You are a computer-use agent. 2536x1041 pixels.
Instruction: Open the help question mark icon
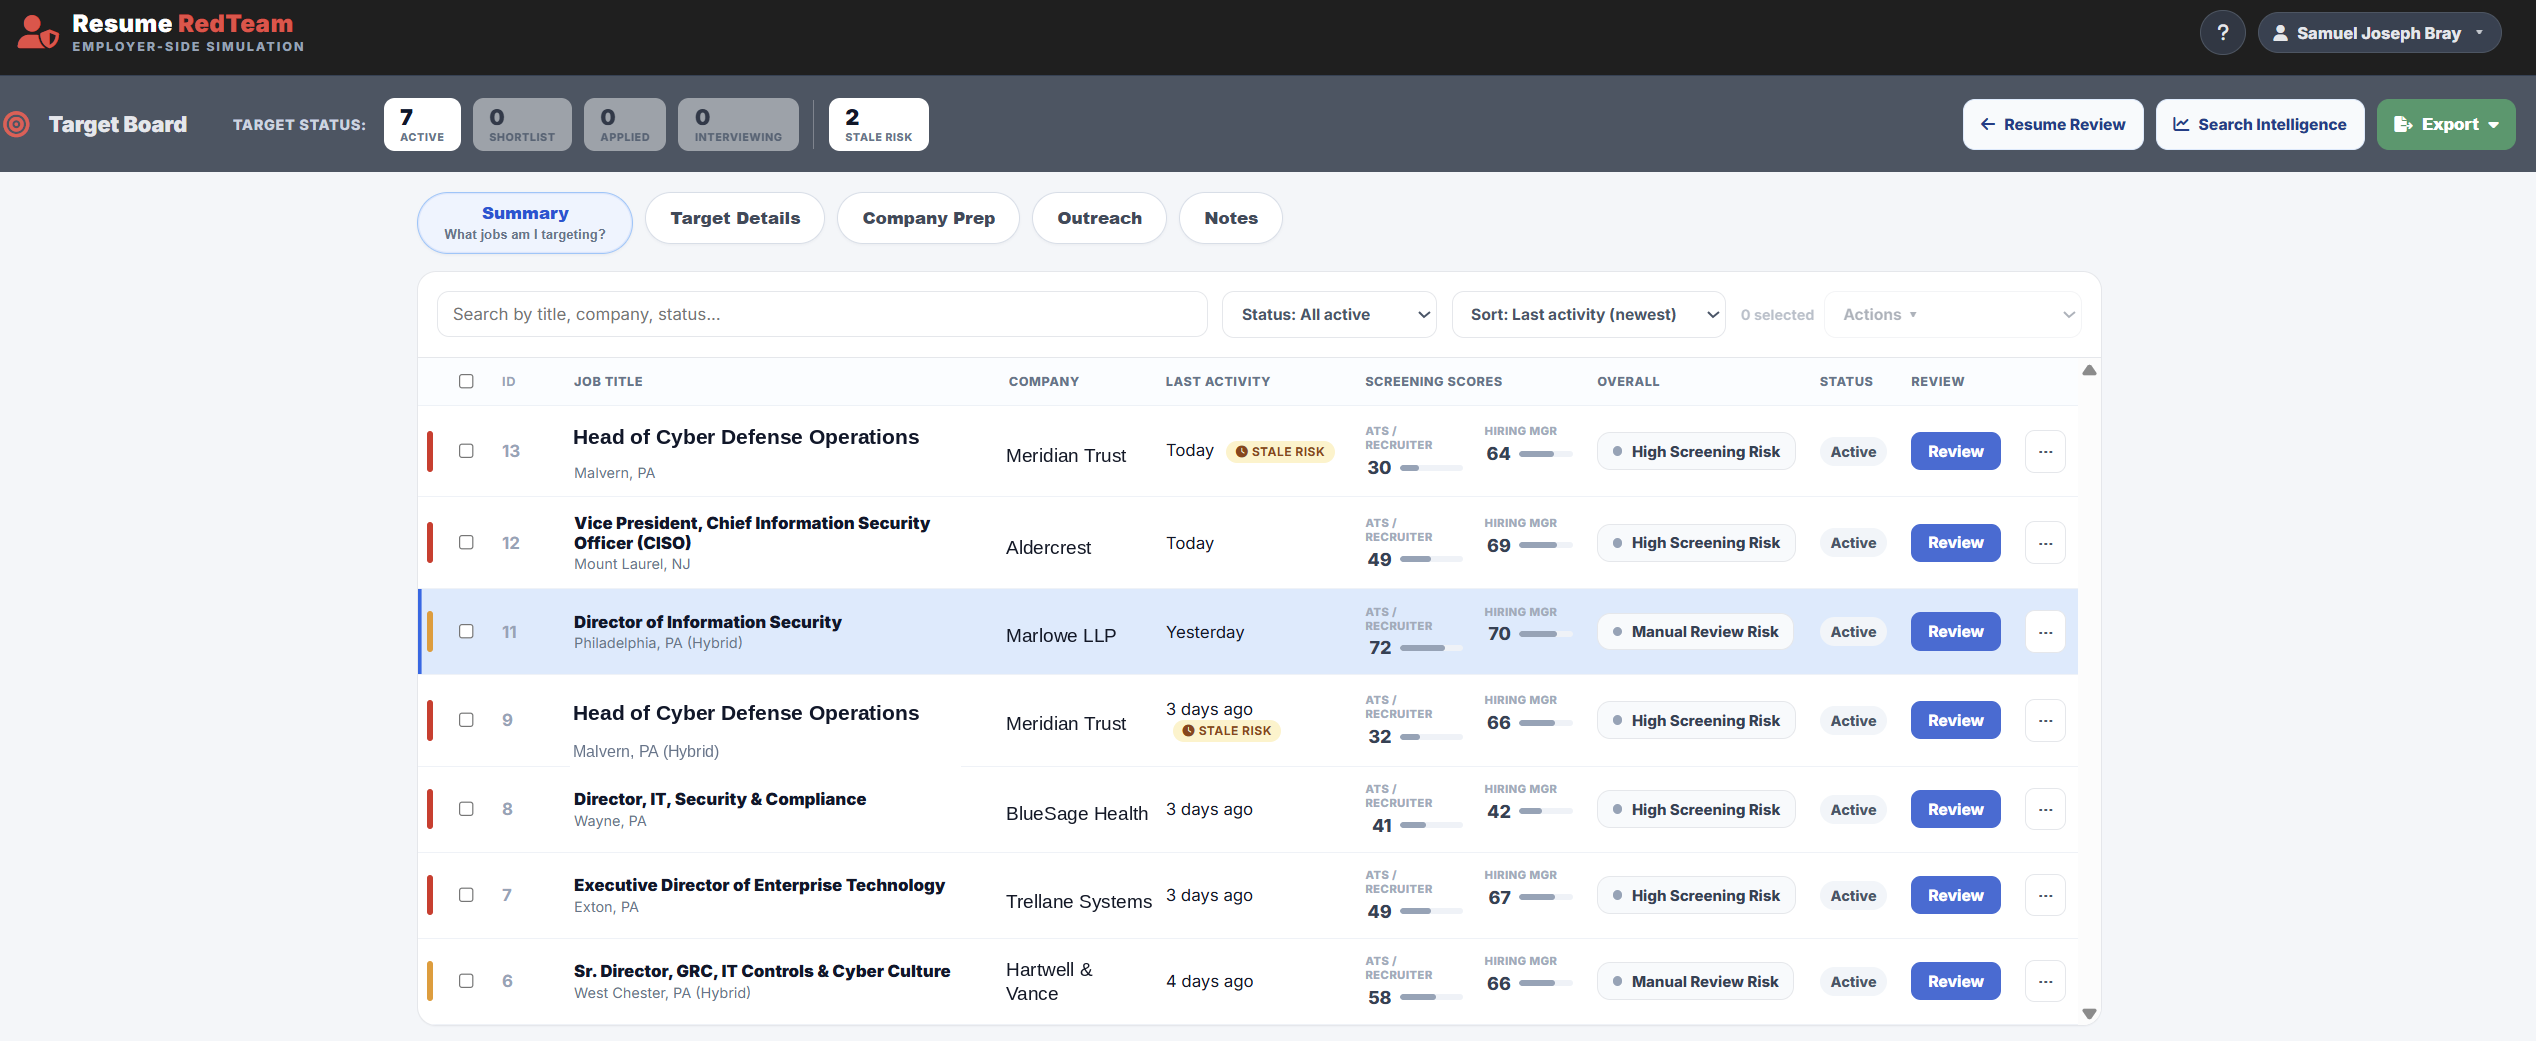point(2222,33)
